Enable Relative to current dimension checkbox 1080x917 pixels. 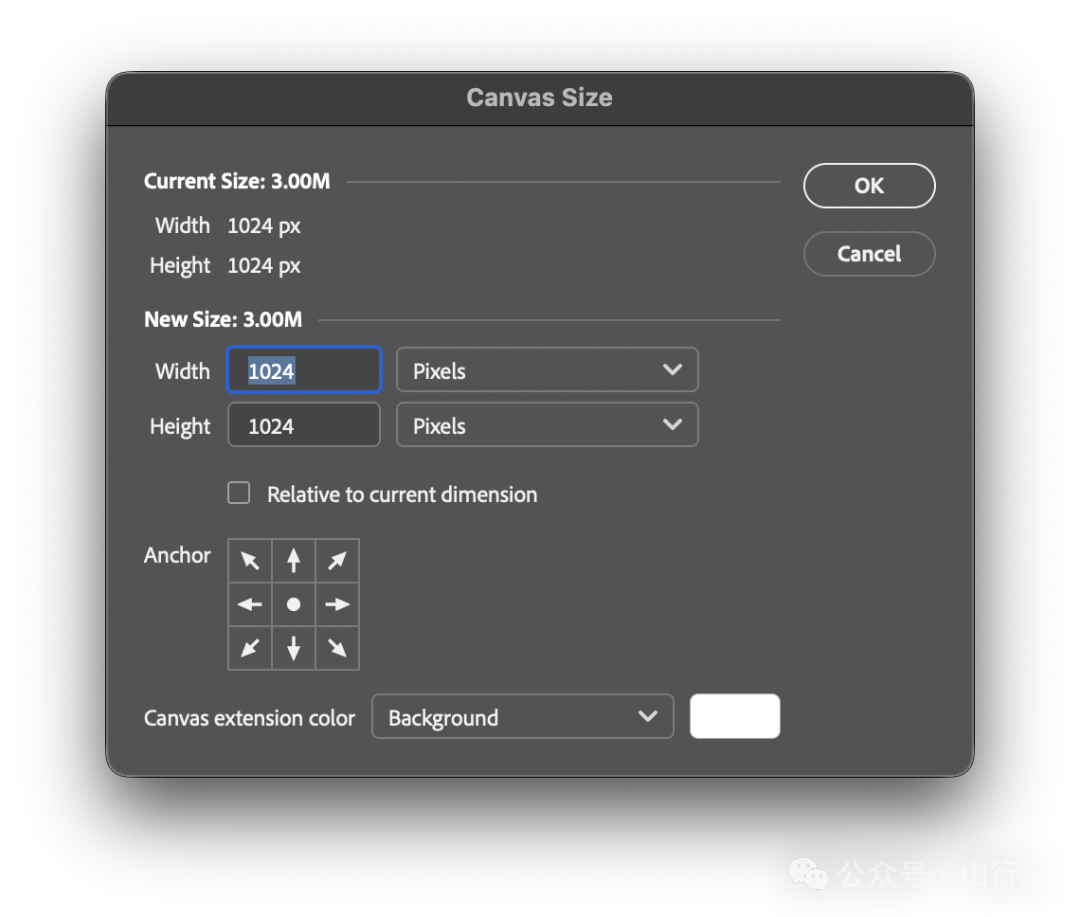[239, 493]
